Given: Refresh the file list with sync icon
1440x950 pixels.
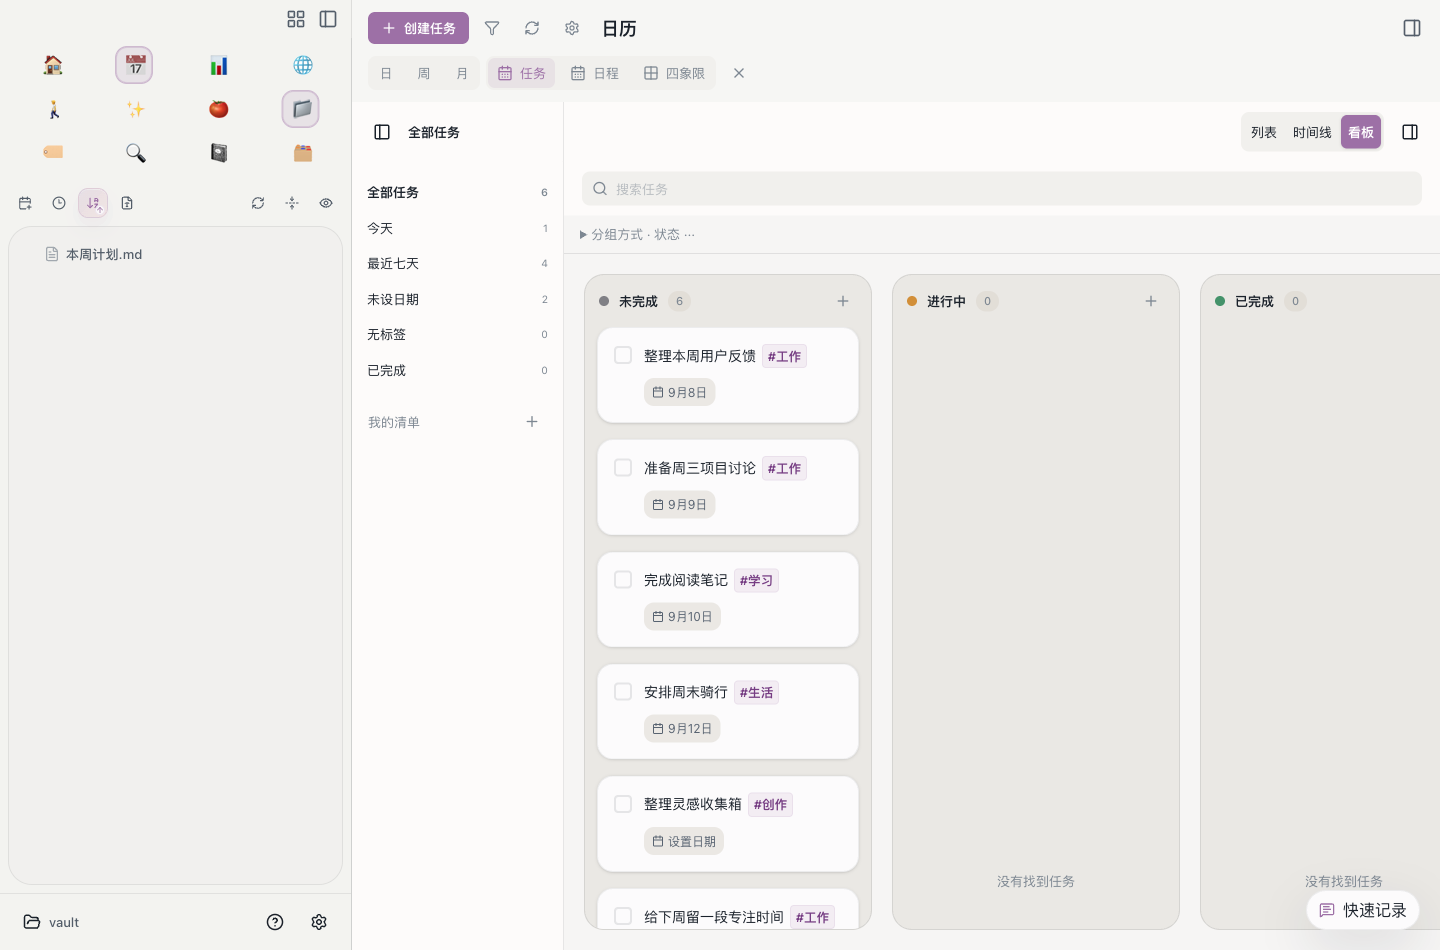Looking at the screenshot, I should coord(258,203).
